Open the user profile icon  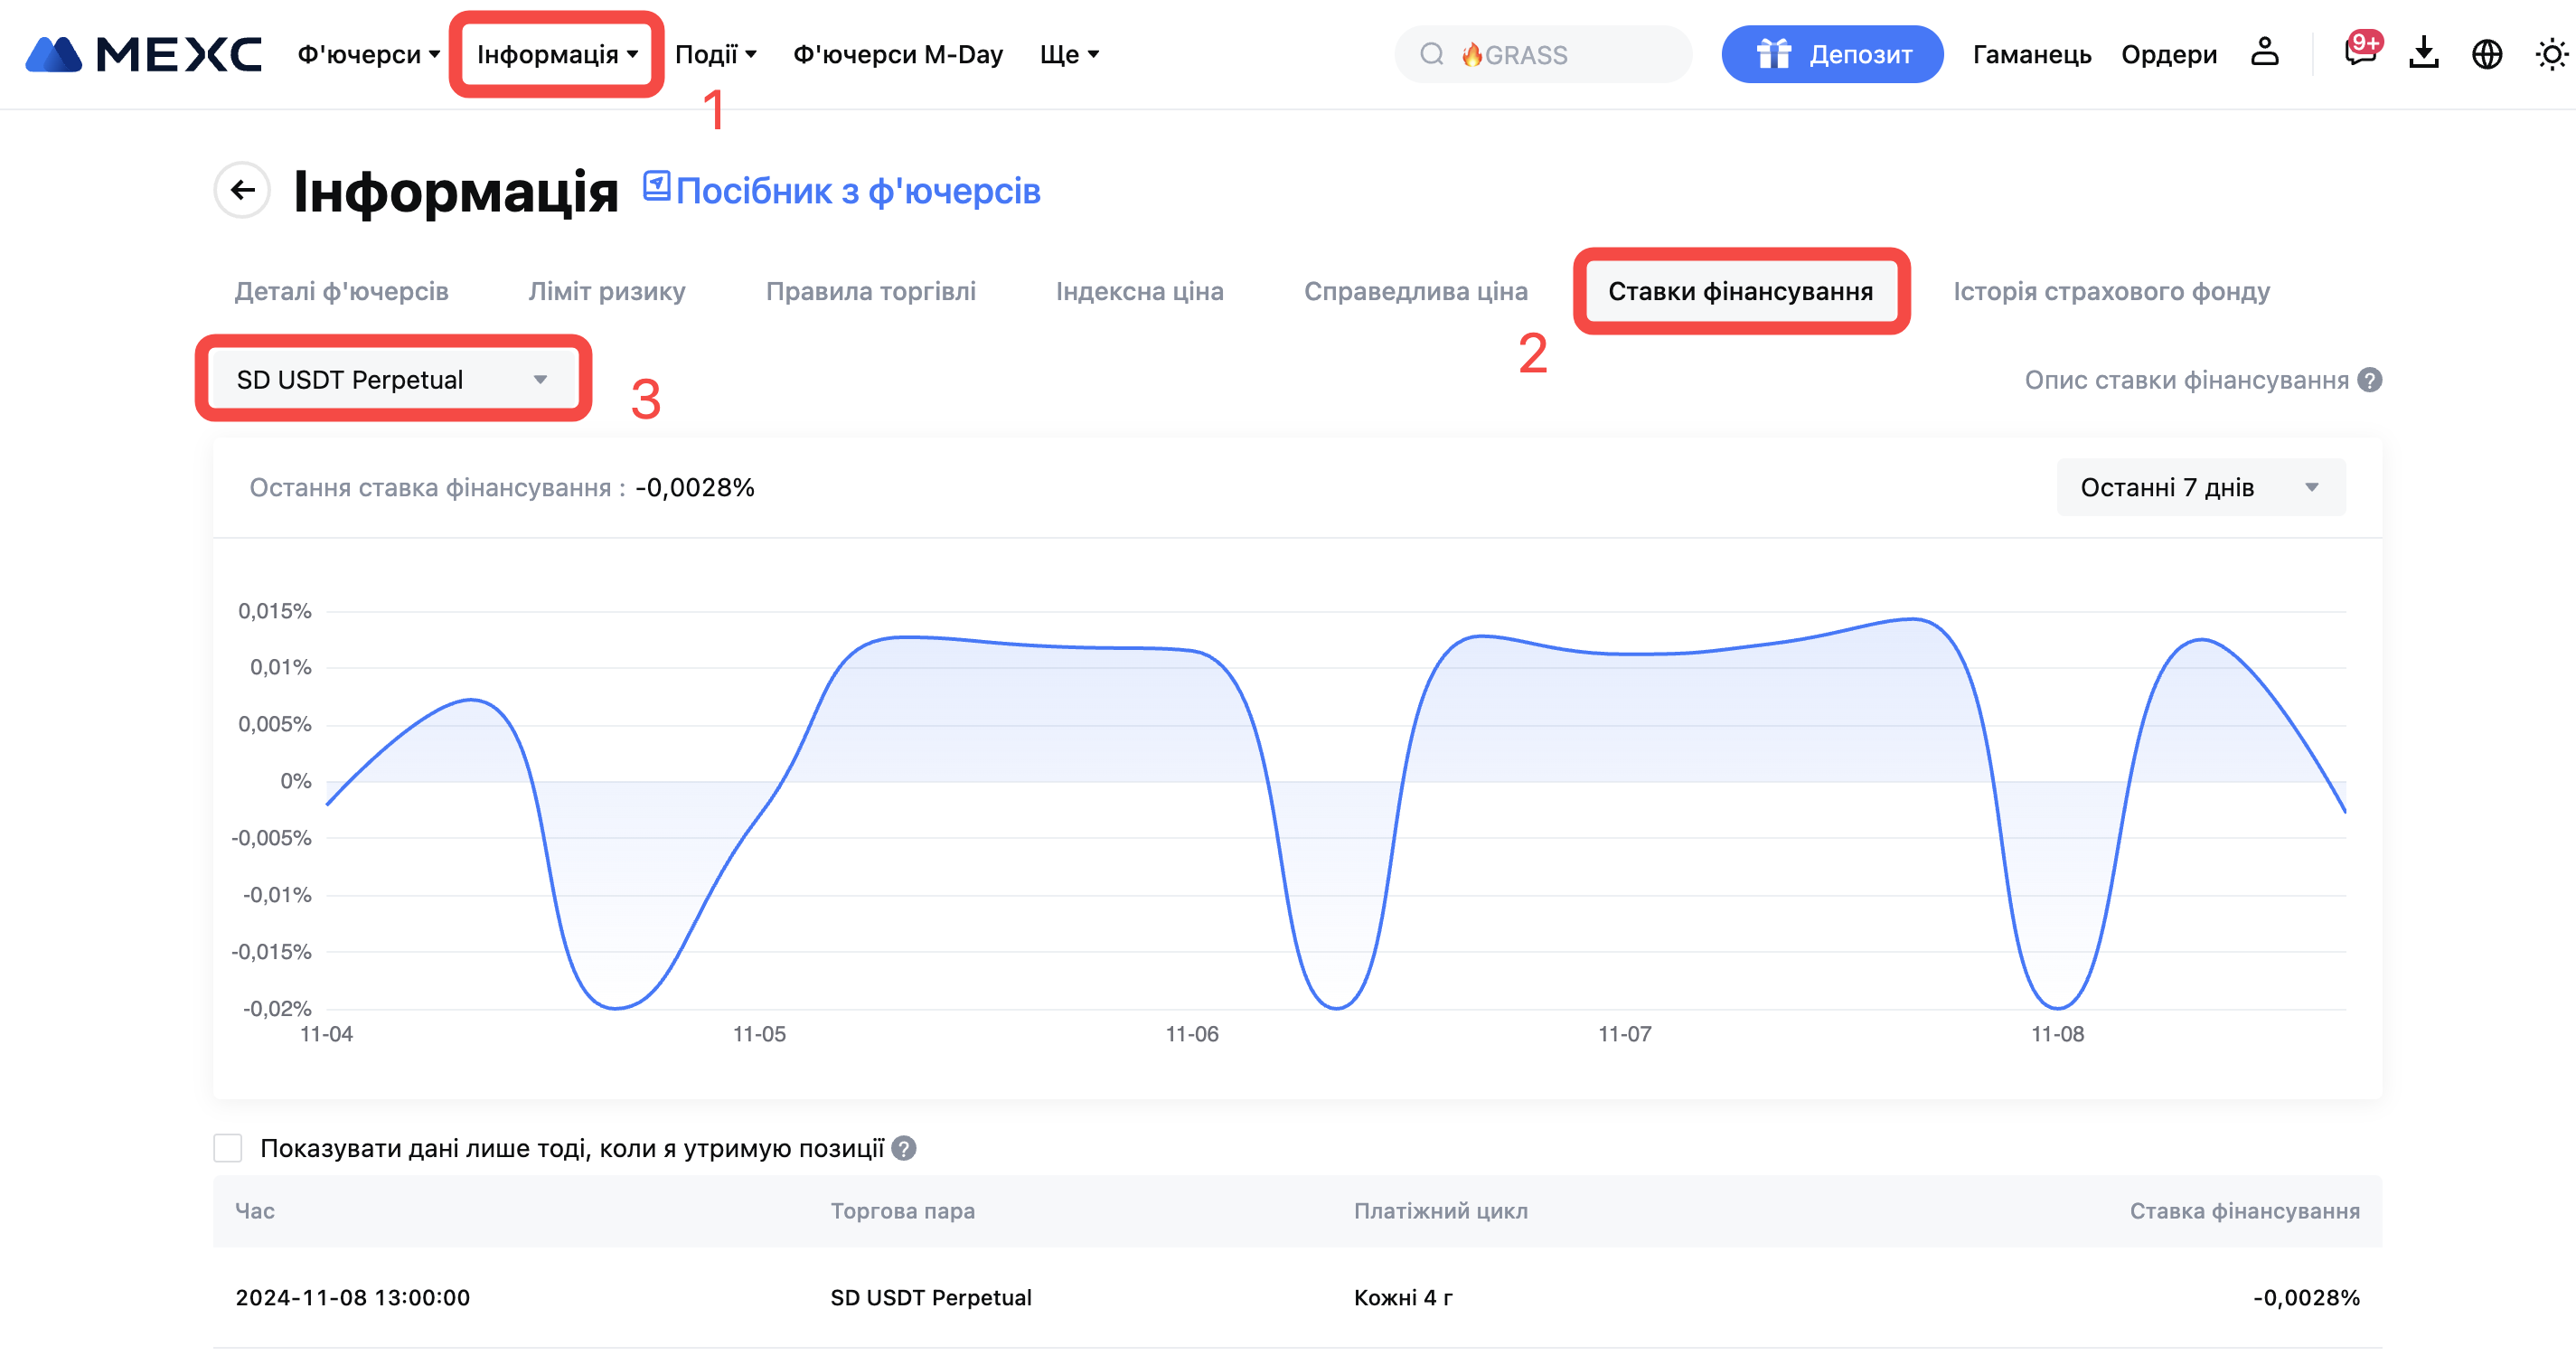[x=2264, y=53]
